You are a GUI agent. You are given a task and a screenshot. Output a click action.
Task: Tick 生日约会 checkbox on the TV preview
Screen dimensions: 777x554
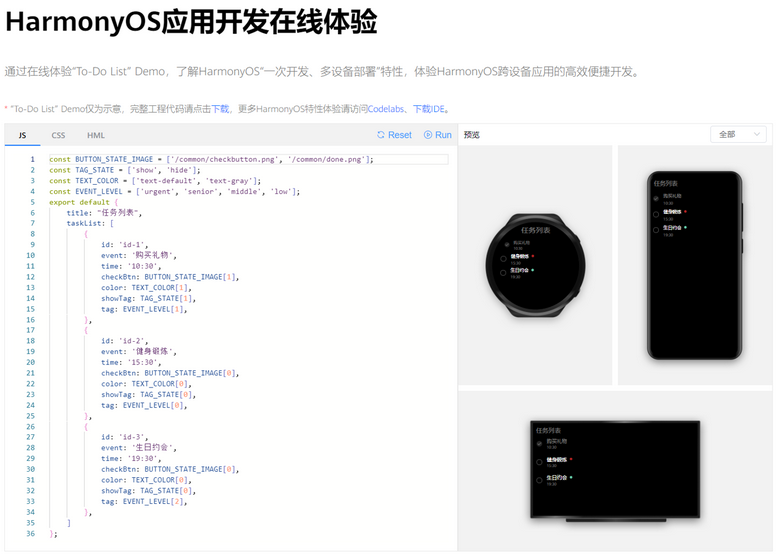click(x=540, y=480)
